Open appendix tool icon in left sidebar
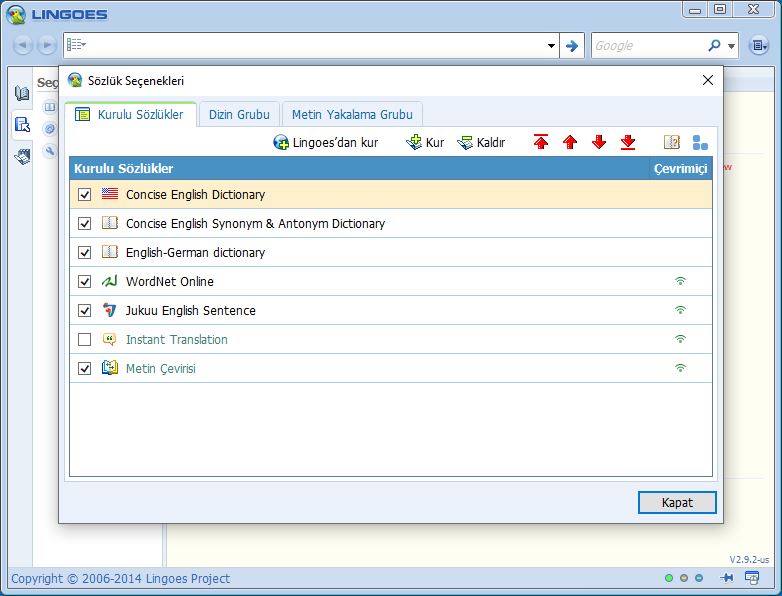782x596 pixels. tap(22, 157)
